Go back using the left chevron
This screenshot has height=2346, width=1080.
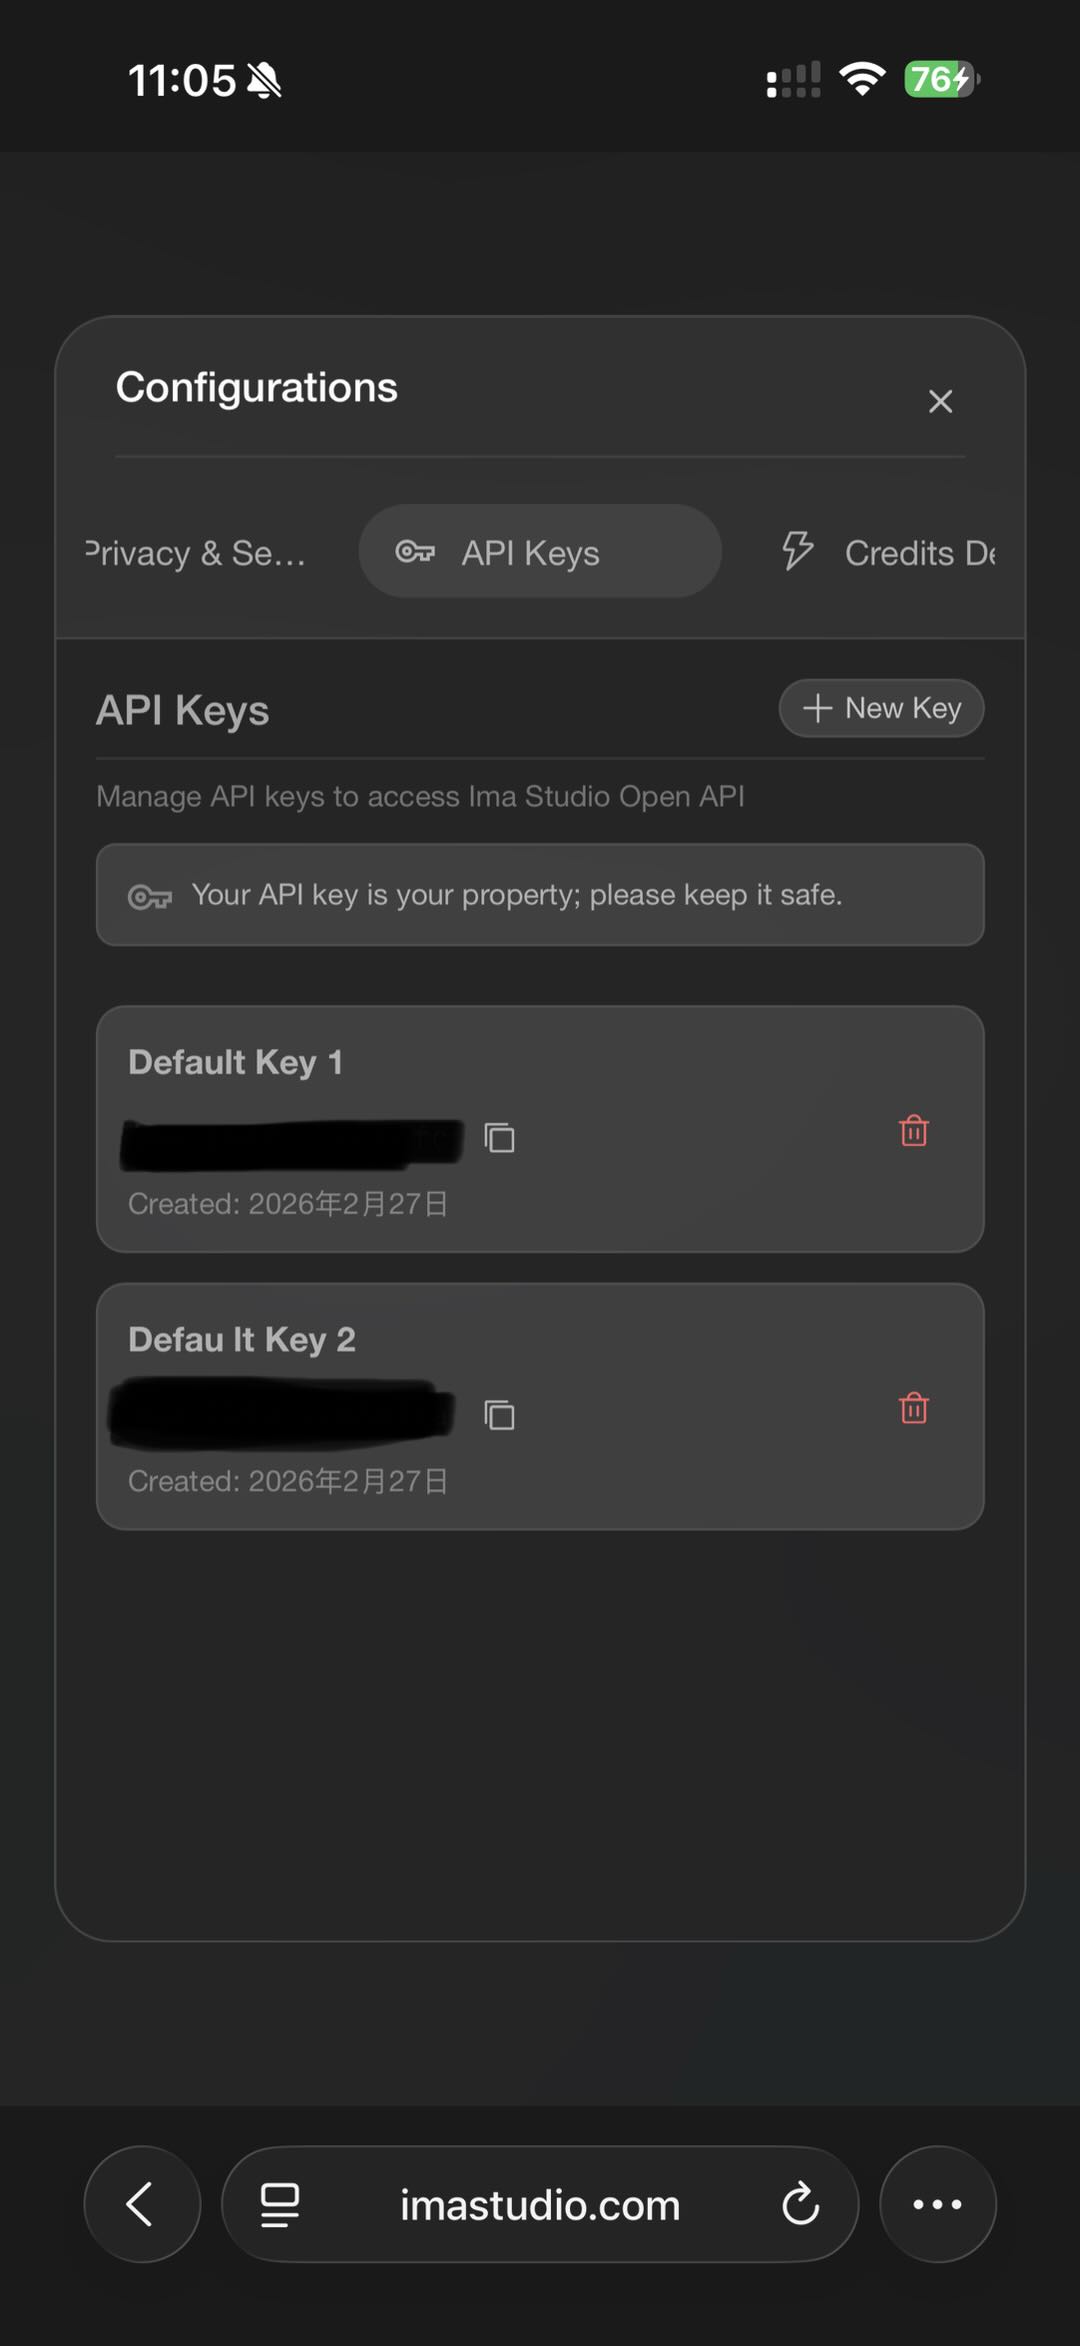[x=141, y=2204]
